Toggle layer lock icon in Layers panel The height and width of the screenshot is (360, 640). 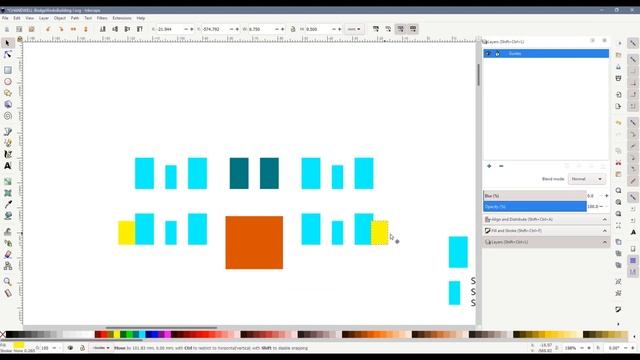(x=497, y=53)
